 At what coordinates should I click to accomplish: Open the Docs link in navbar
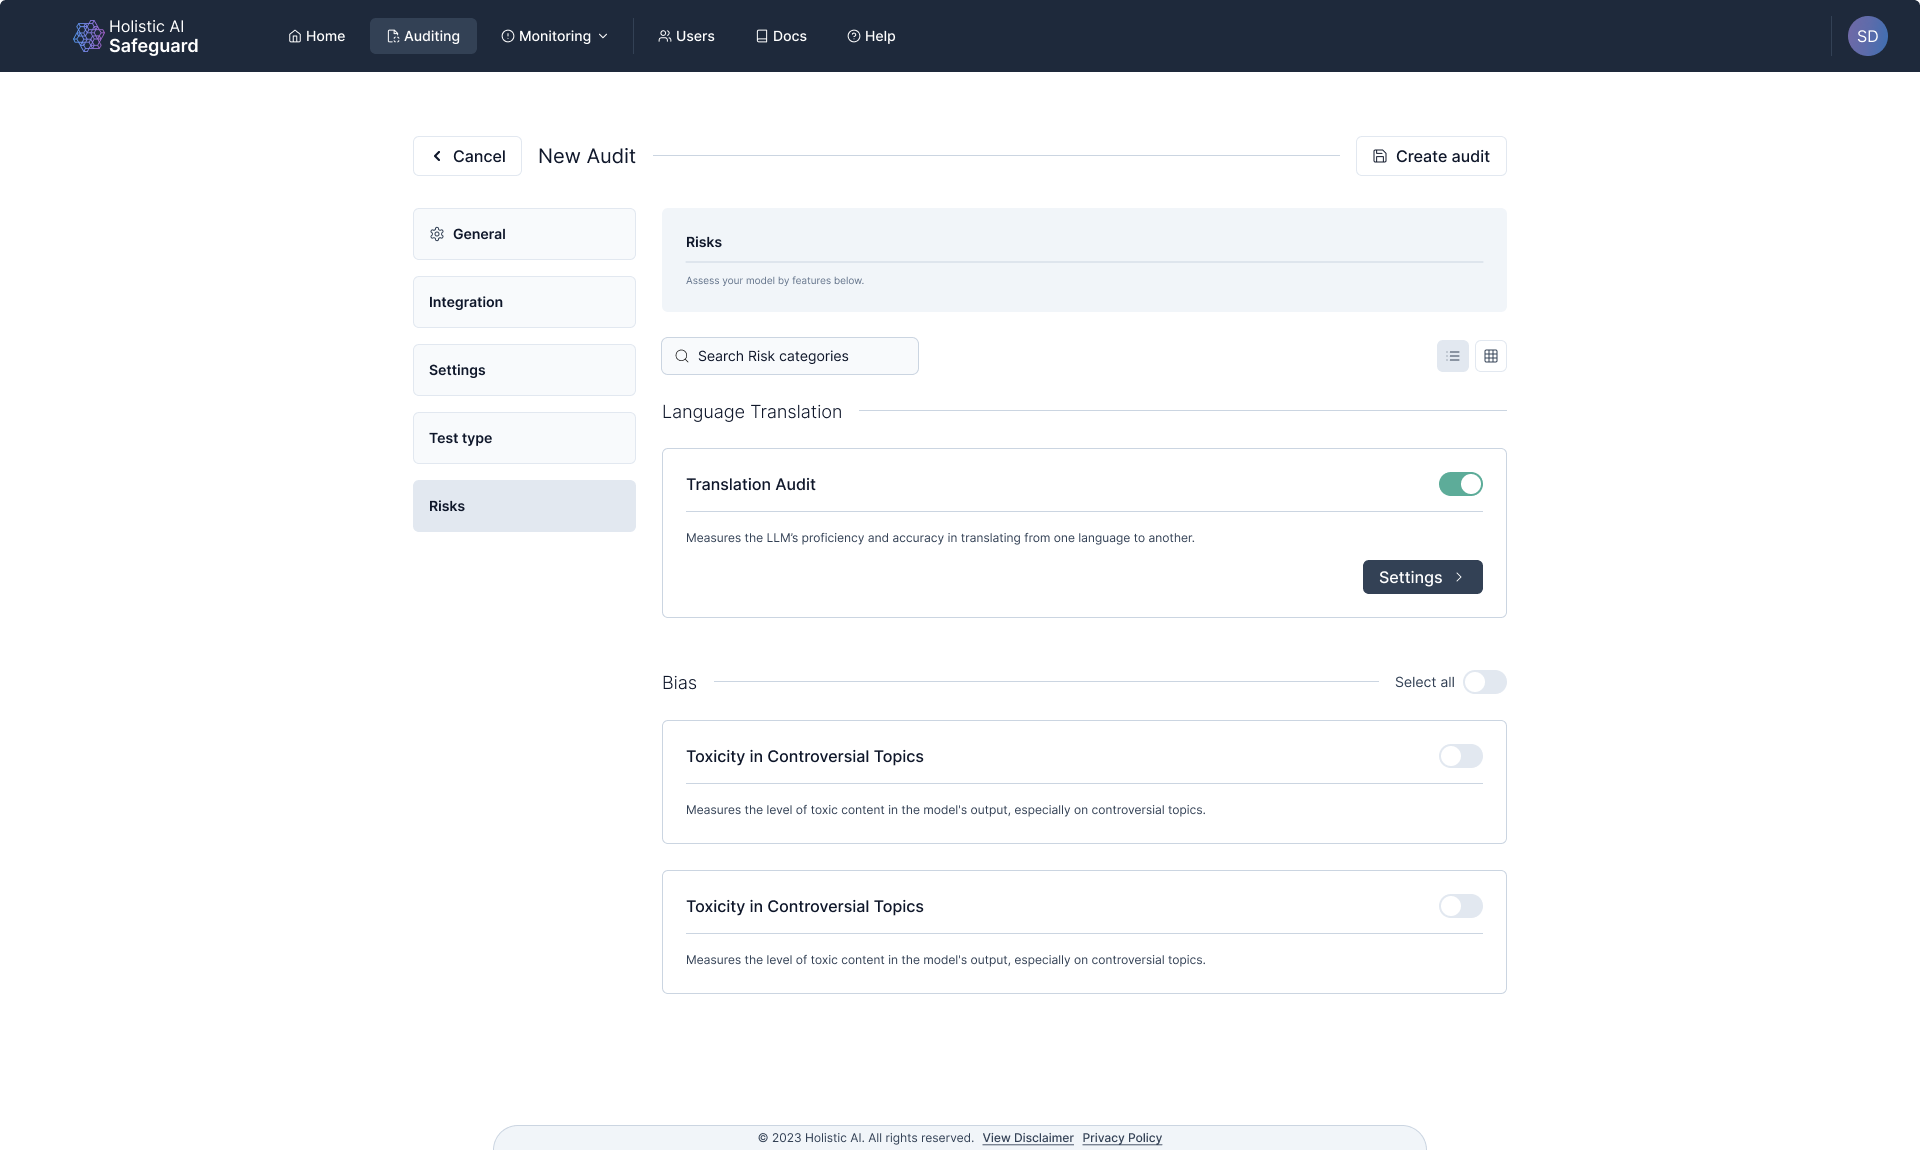coord(781,36)
